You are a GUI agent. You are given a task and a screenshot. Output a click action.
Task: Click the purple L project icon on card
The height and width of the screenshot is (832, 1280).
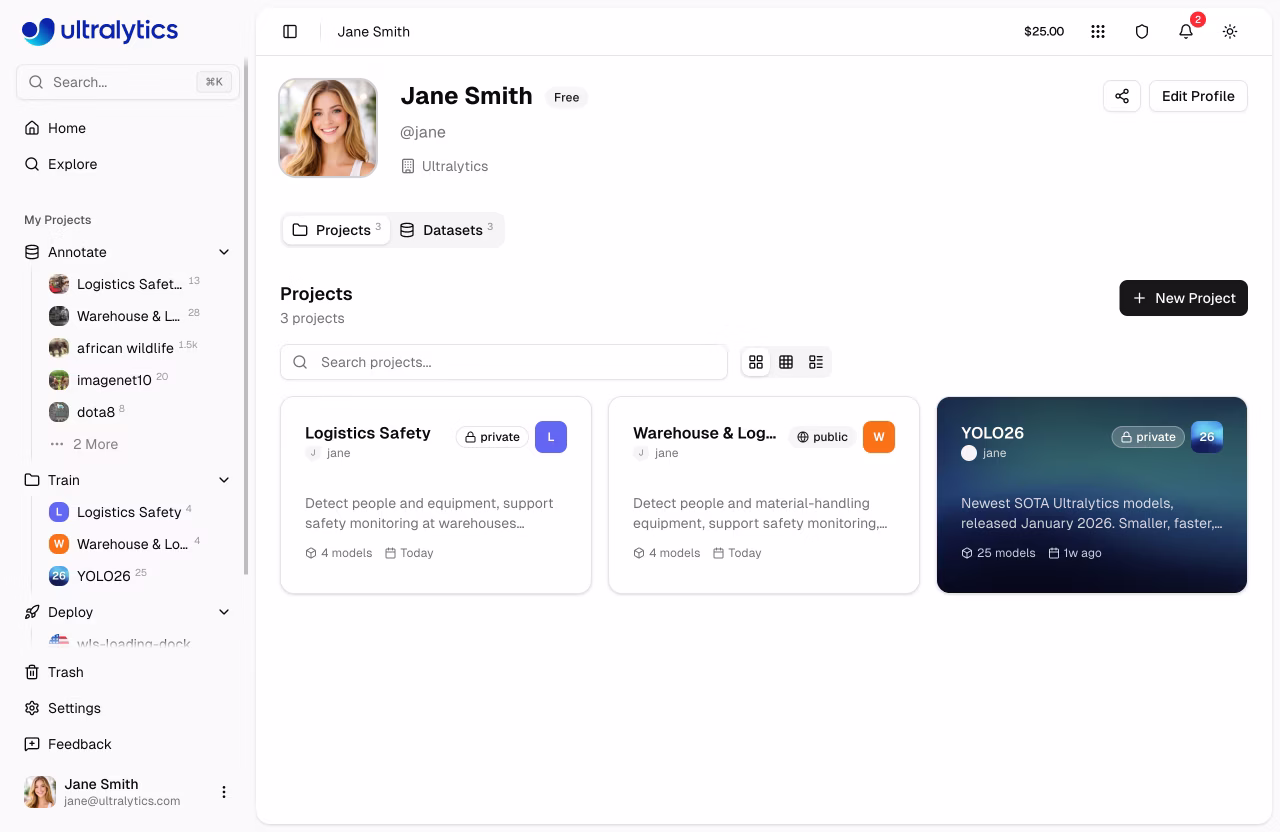click(551, 437)
